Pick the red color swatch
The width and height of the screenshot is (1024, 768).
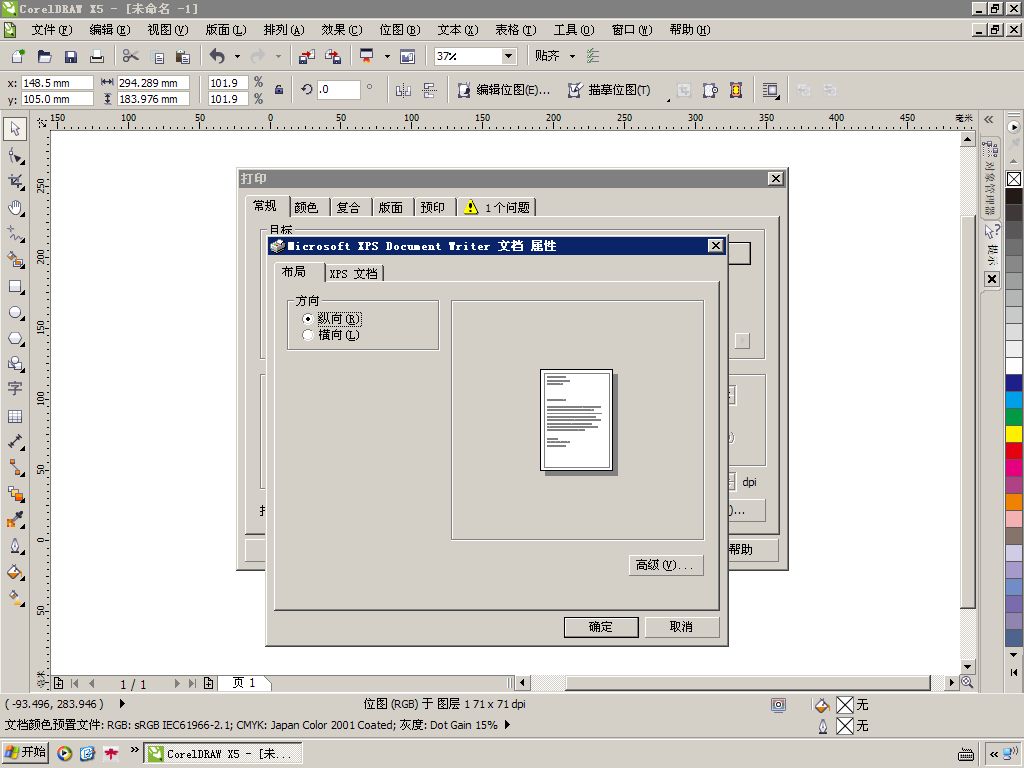tap(1014, 451)
